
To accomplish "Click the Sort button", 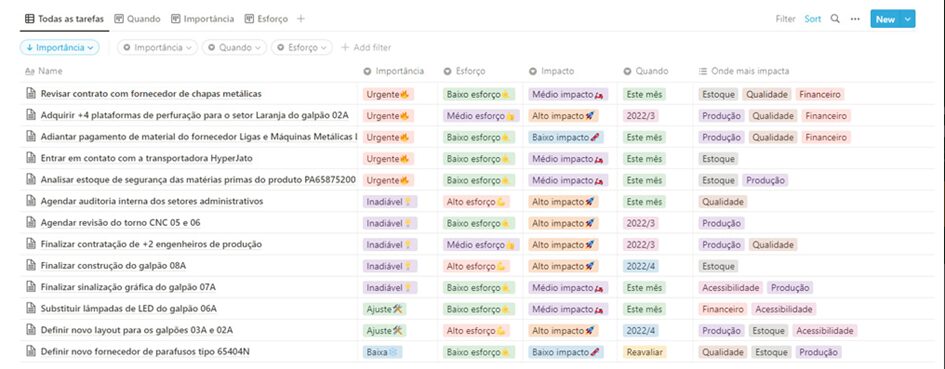I will pyautogui.click(x=812, y=19).
